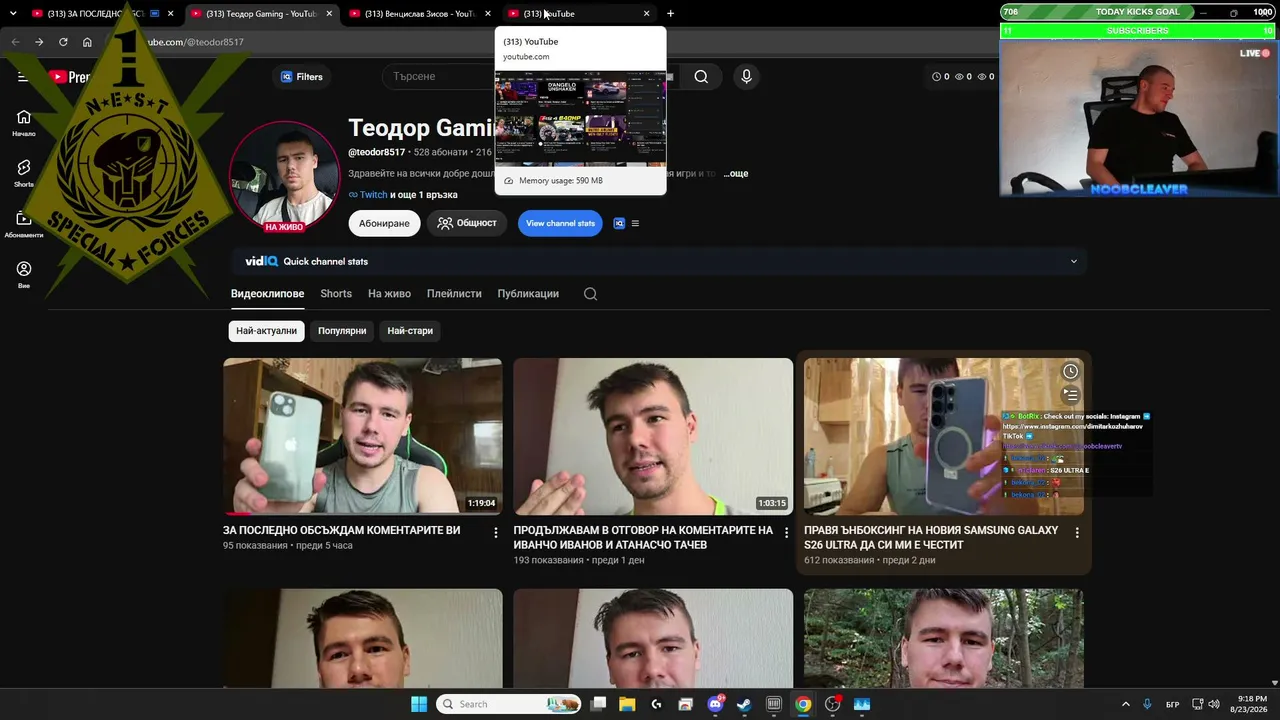This screenshot has width=1280, height=720.
Task: Open the clock showing 9:18 PM
Action: coord(1248,704)
